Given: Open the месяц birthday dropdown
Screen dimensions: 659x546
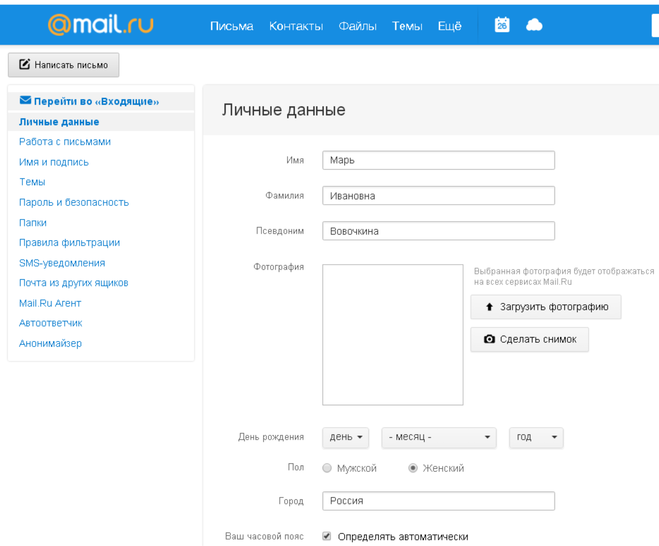Looking at the screenshot, I should (x=439, y=437).
